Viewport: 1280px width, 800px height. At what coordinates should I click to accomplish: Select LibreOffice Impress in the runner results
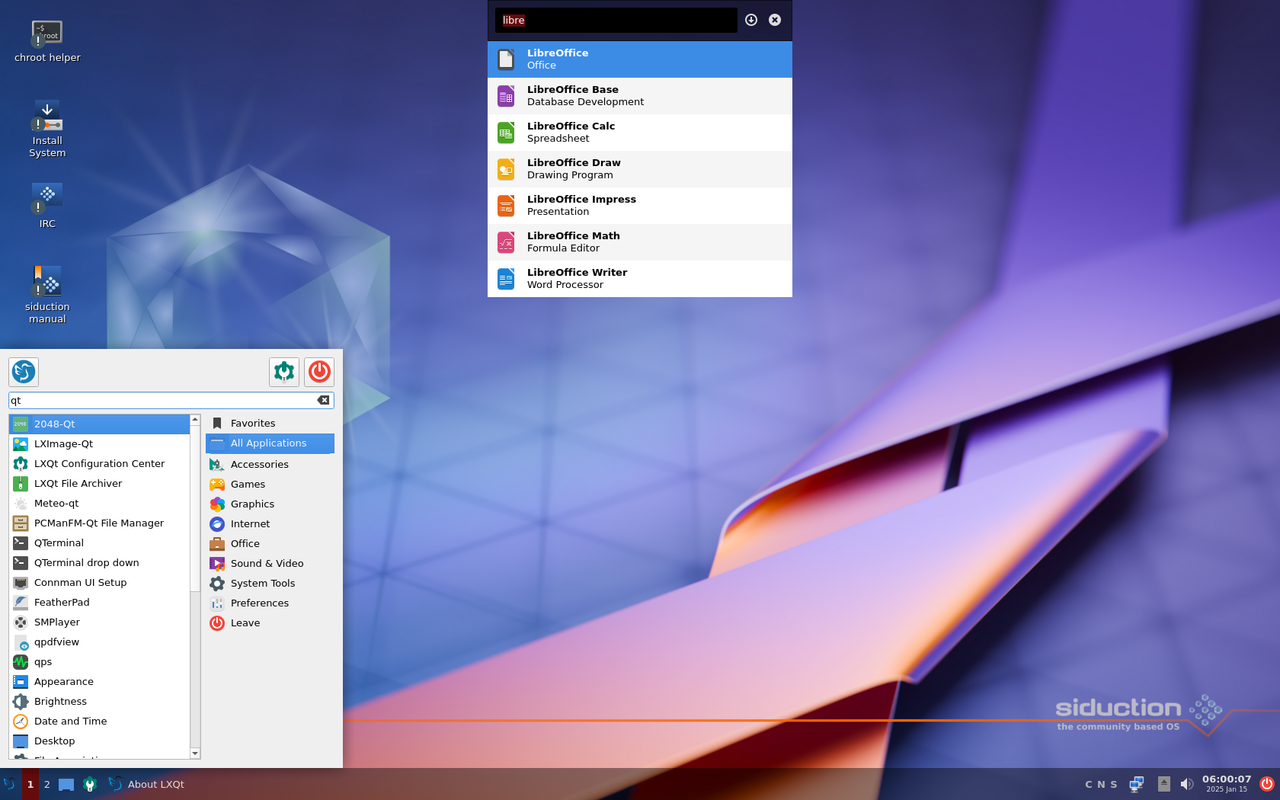coord(640,205)
